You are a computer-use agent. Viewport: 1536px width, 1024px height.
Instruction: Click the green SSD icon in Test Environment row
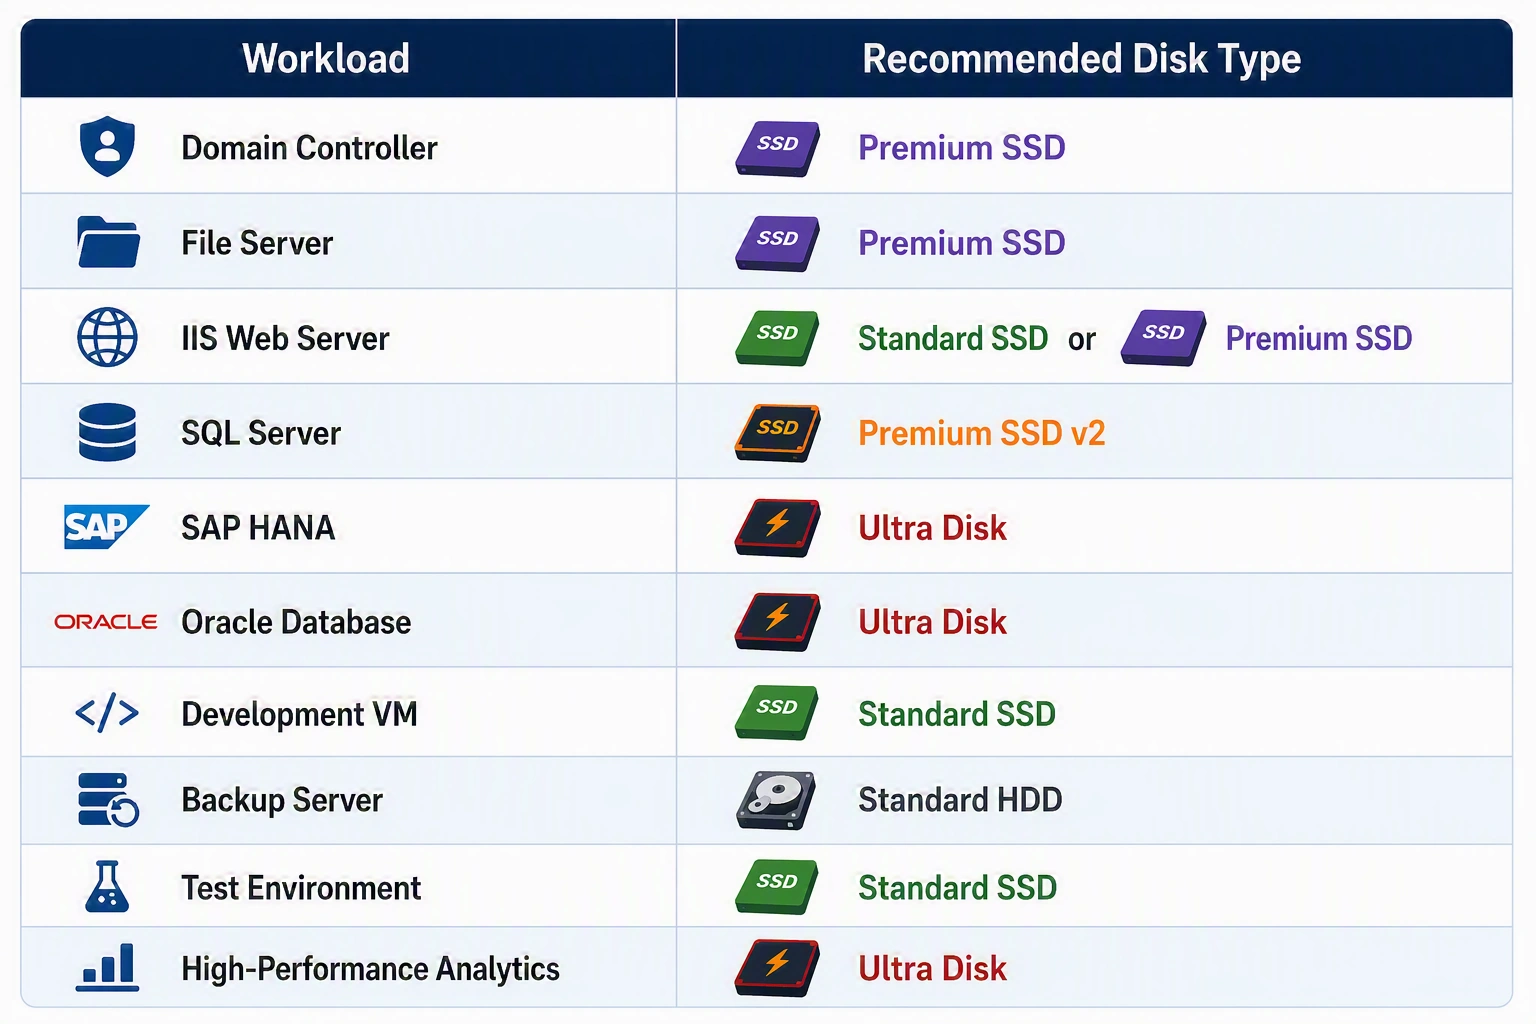(x=777, y=887)
